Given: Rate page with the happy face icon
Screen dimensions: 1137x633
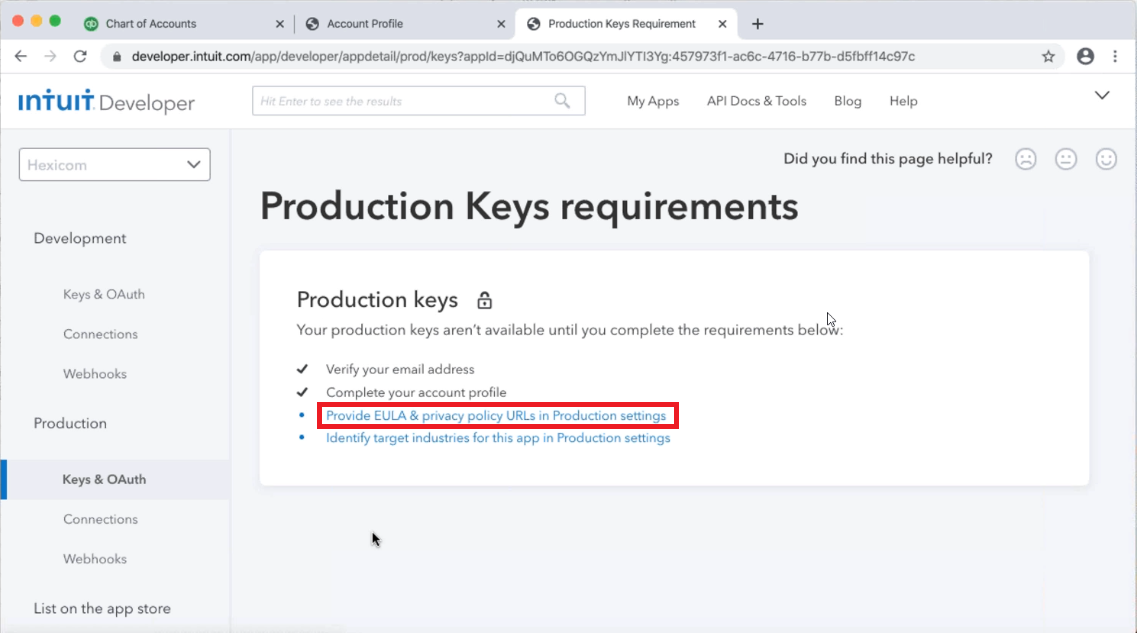Looking at the screenshot, I should pyautogui.click(x=1106, y=159).
